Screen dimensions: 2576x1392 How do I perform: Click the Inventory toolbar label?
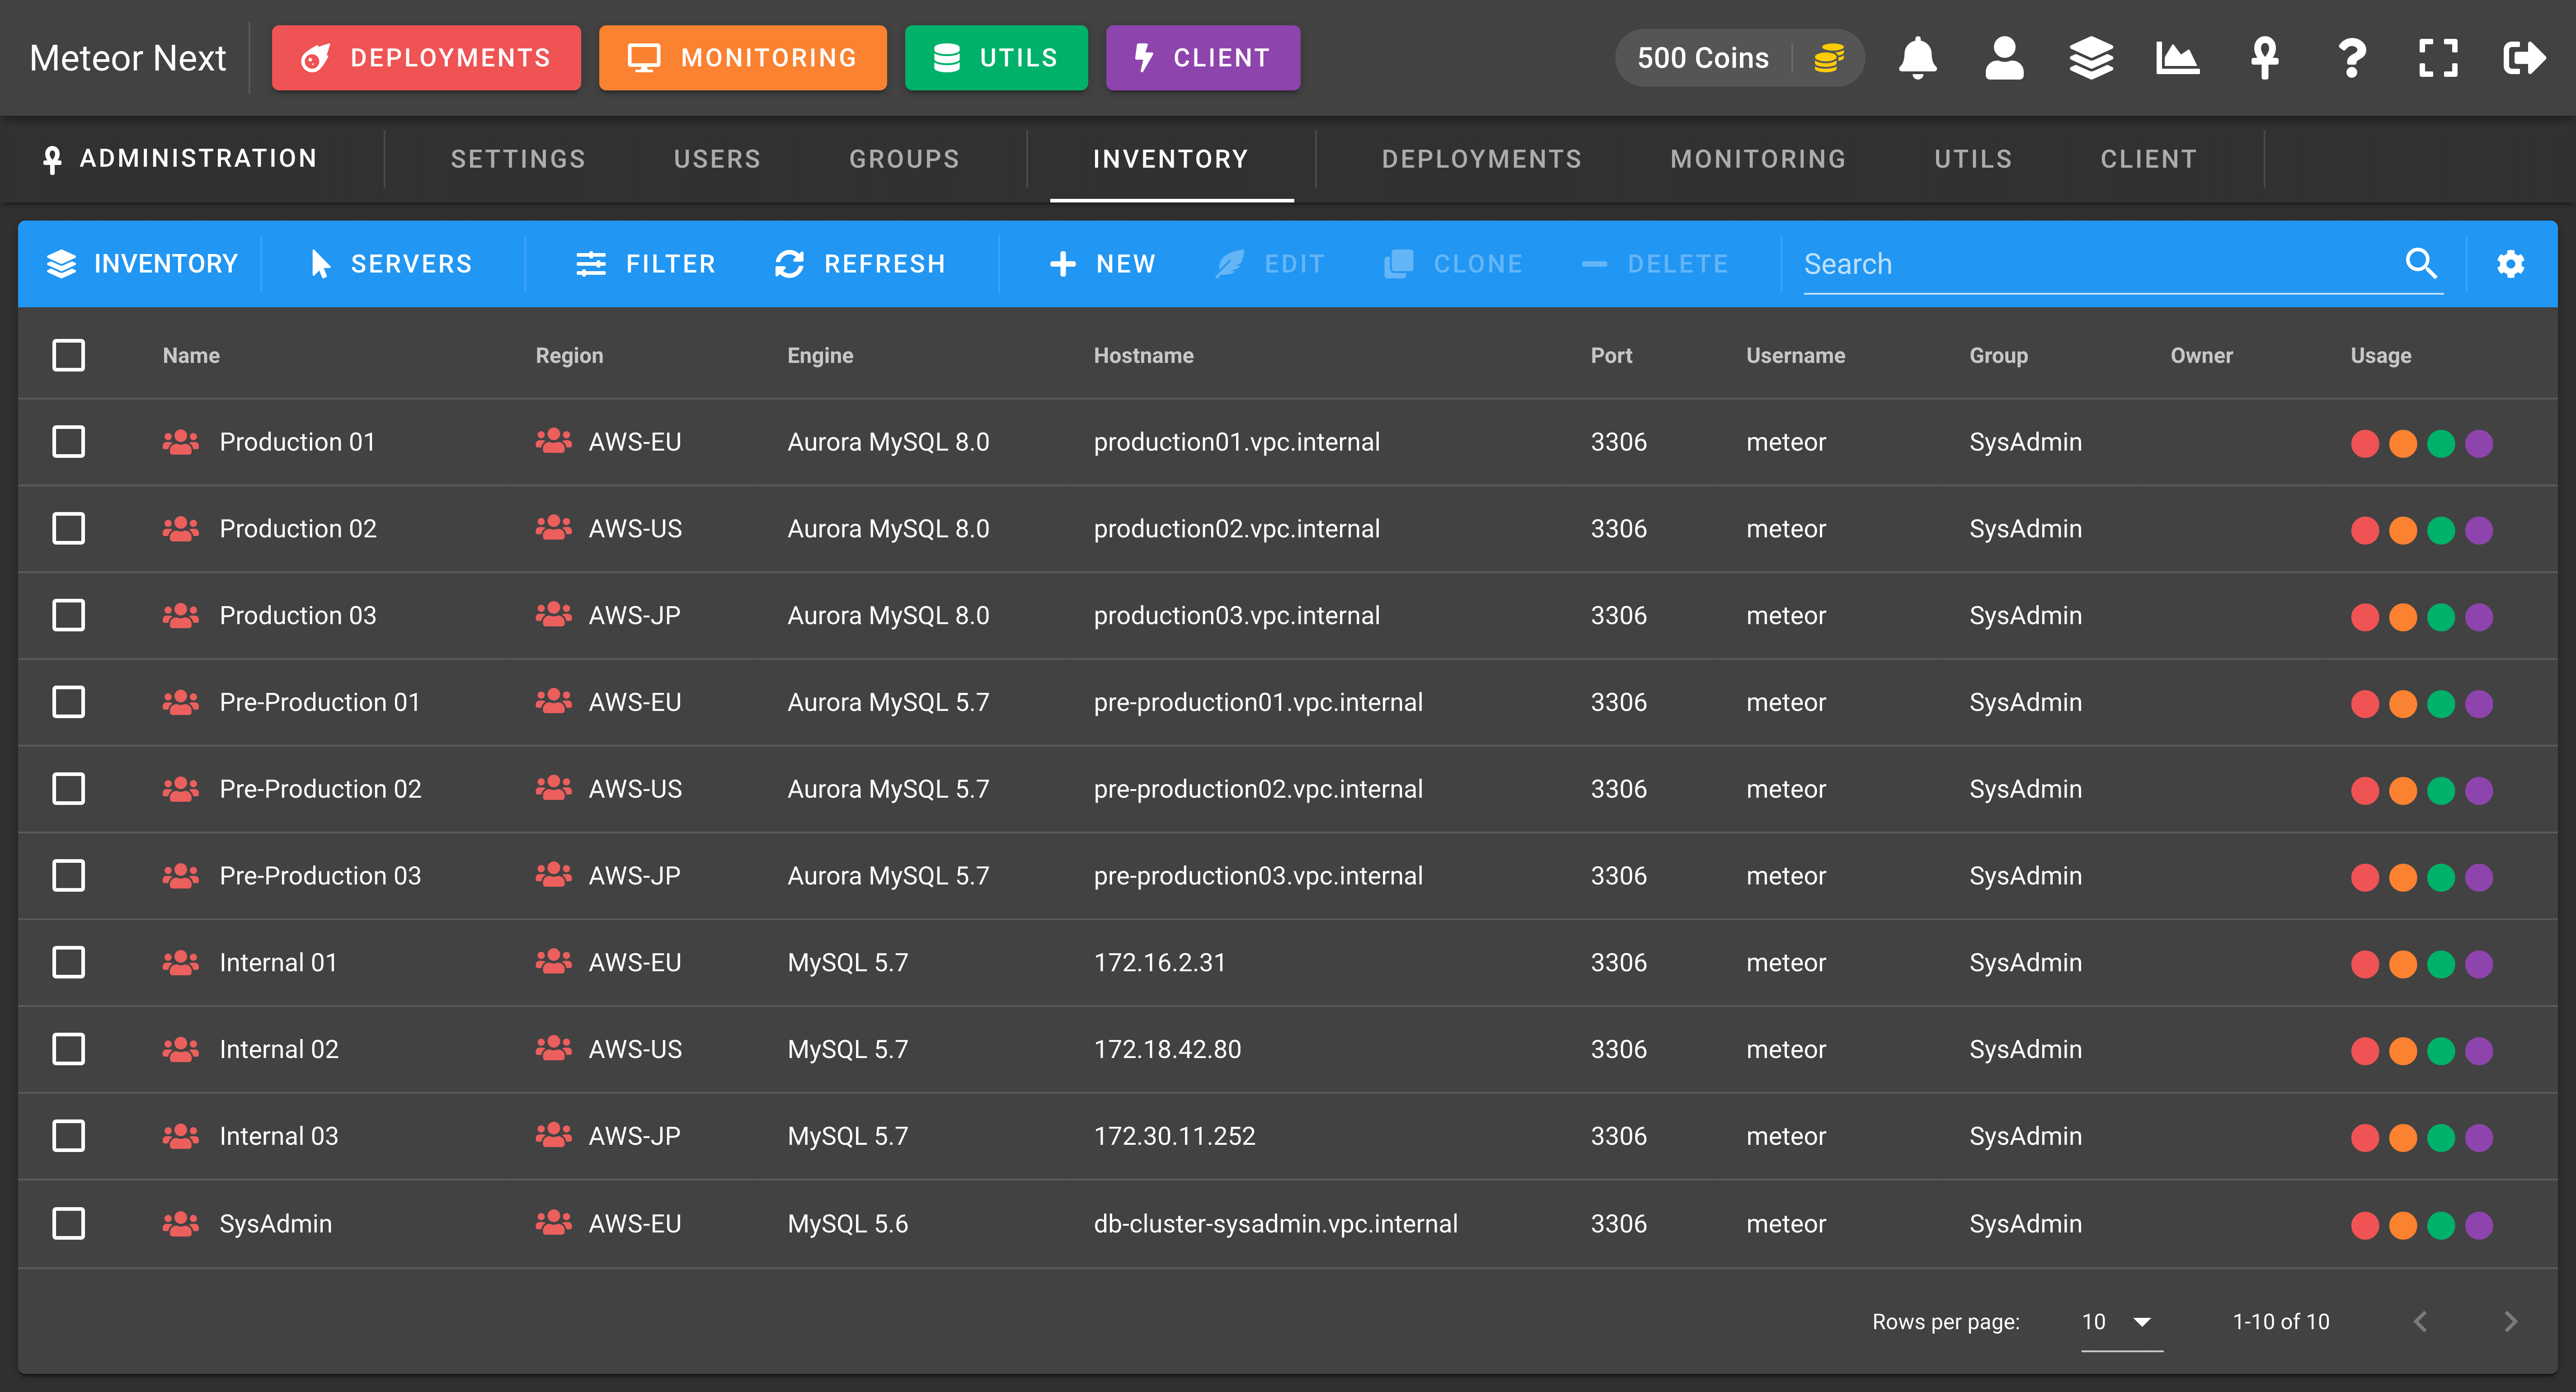pyautogui.click(x=166, y=264)
